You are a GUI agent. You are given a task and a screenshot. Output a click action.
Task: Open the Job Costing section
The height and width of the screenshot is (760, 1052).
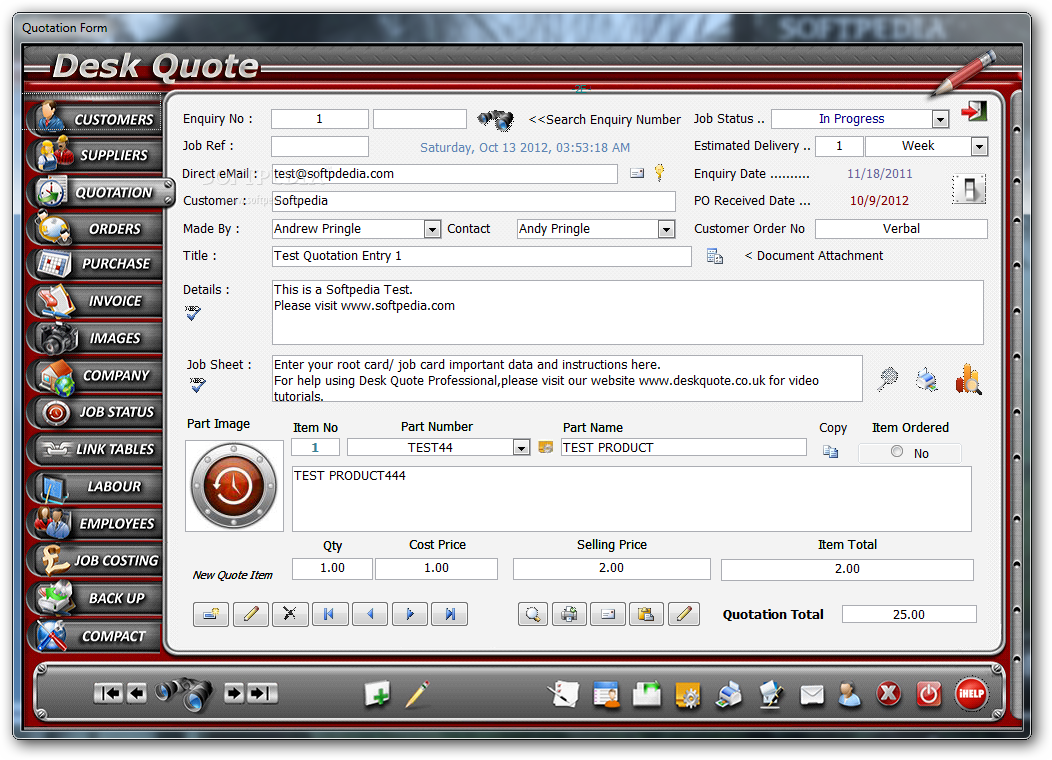tap(95, 560)
